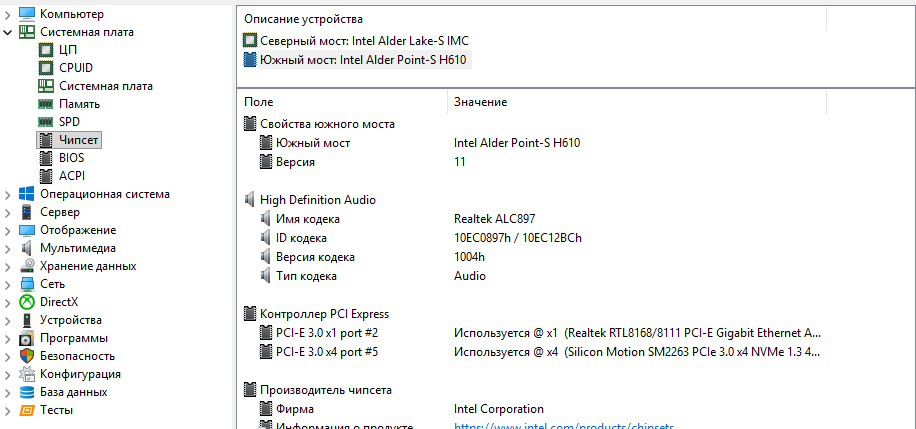Click the Системная плата motherboard icon
916x429 pixels.
pyautogui.click(x=27, y=32)
